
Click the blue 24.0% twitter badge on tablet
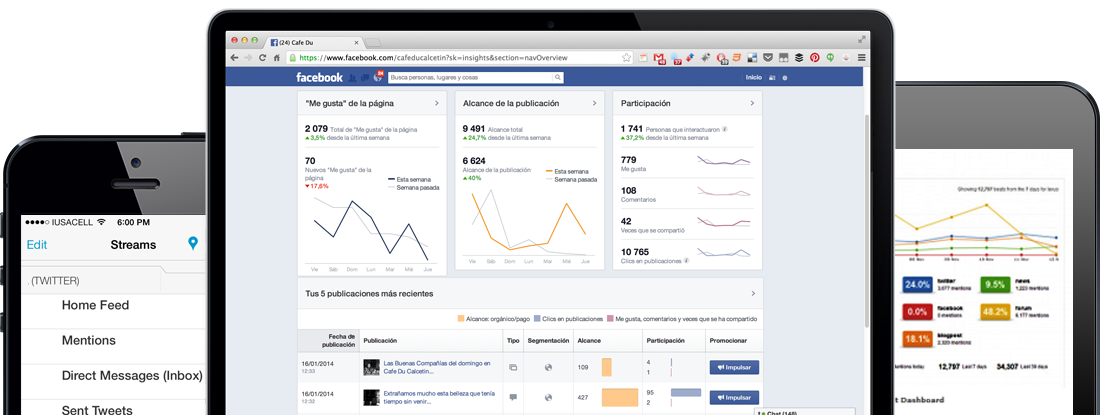tap(918, 285)
